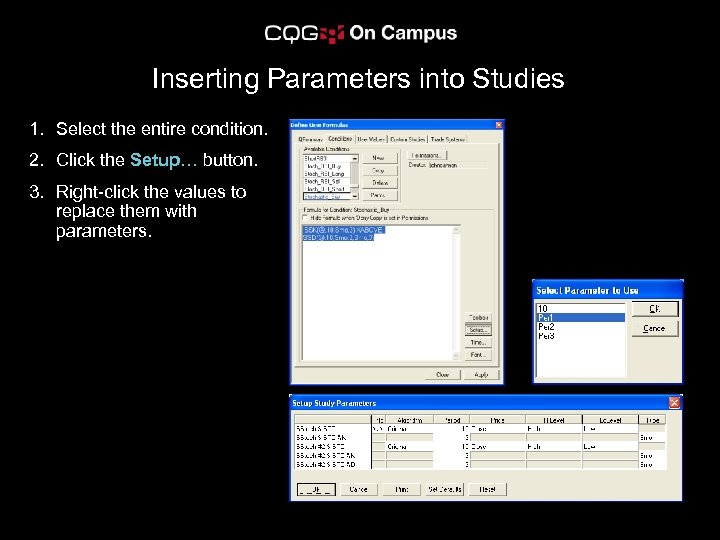Close the Setup Study Parameters window
The width and height of the screenshot is (720, 540).
674,403
